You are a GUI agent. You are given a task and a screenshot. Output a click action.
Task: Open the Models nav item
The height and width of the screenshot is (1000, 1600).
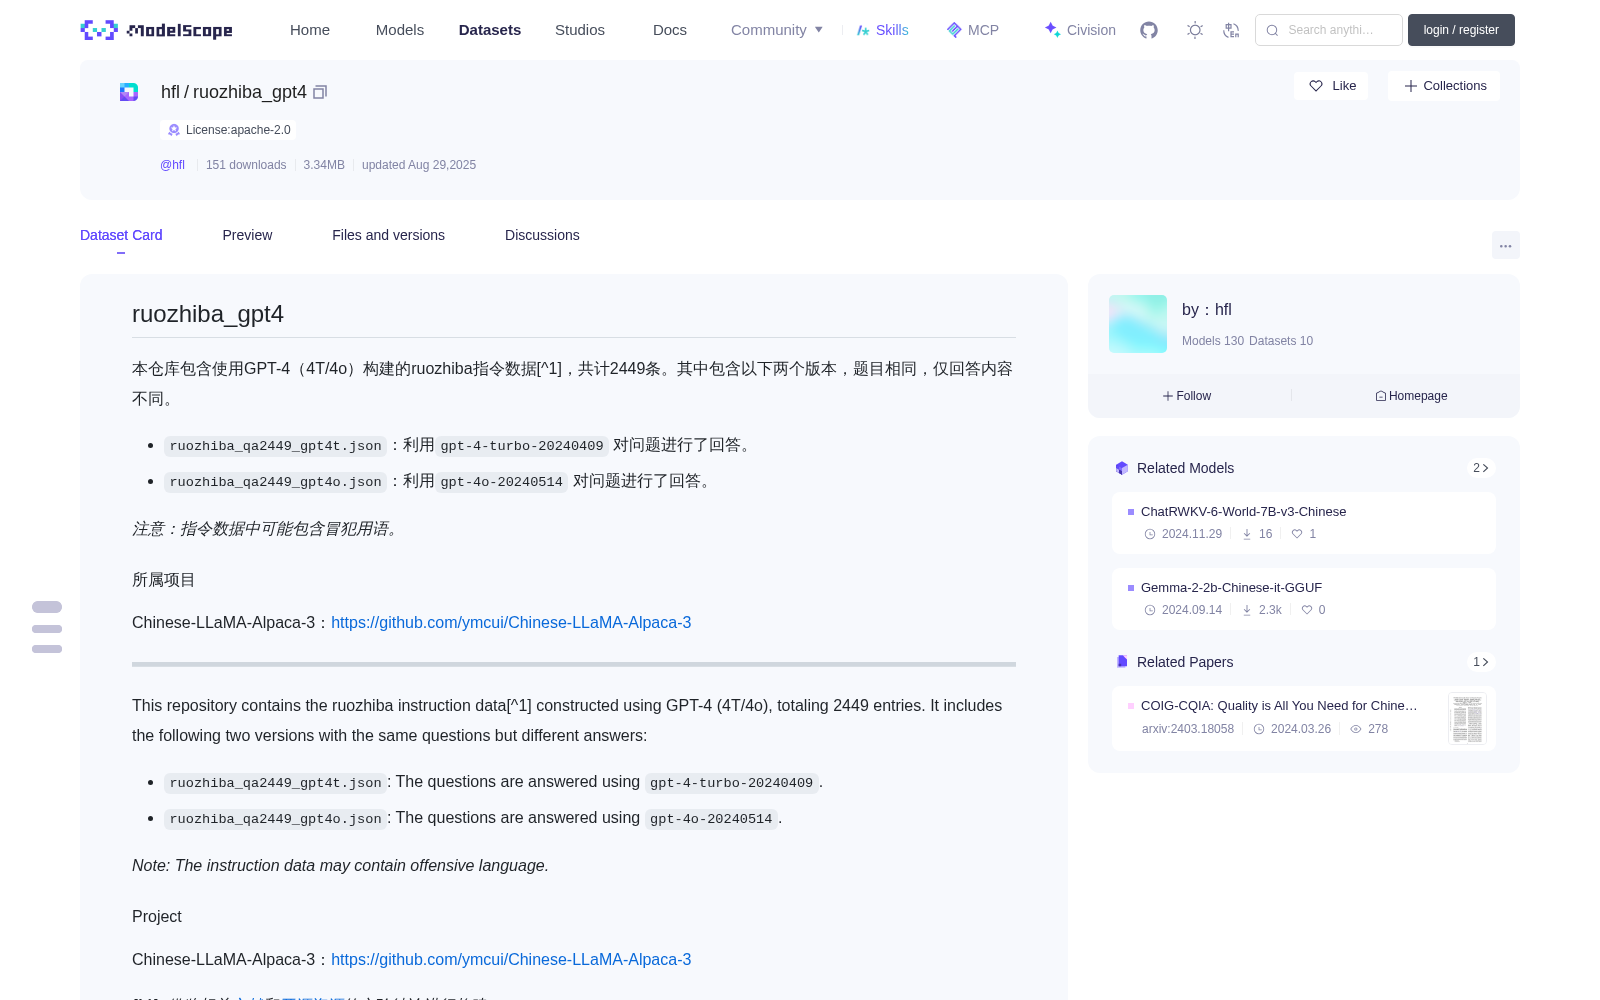(x=400, y=30)
